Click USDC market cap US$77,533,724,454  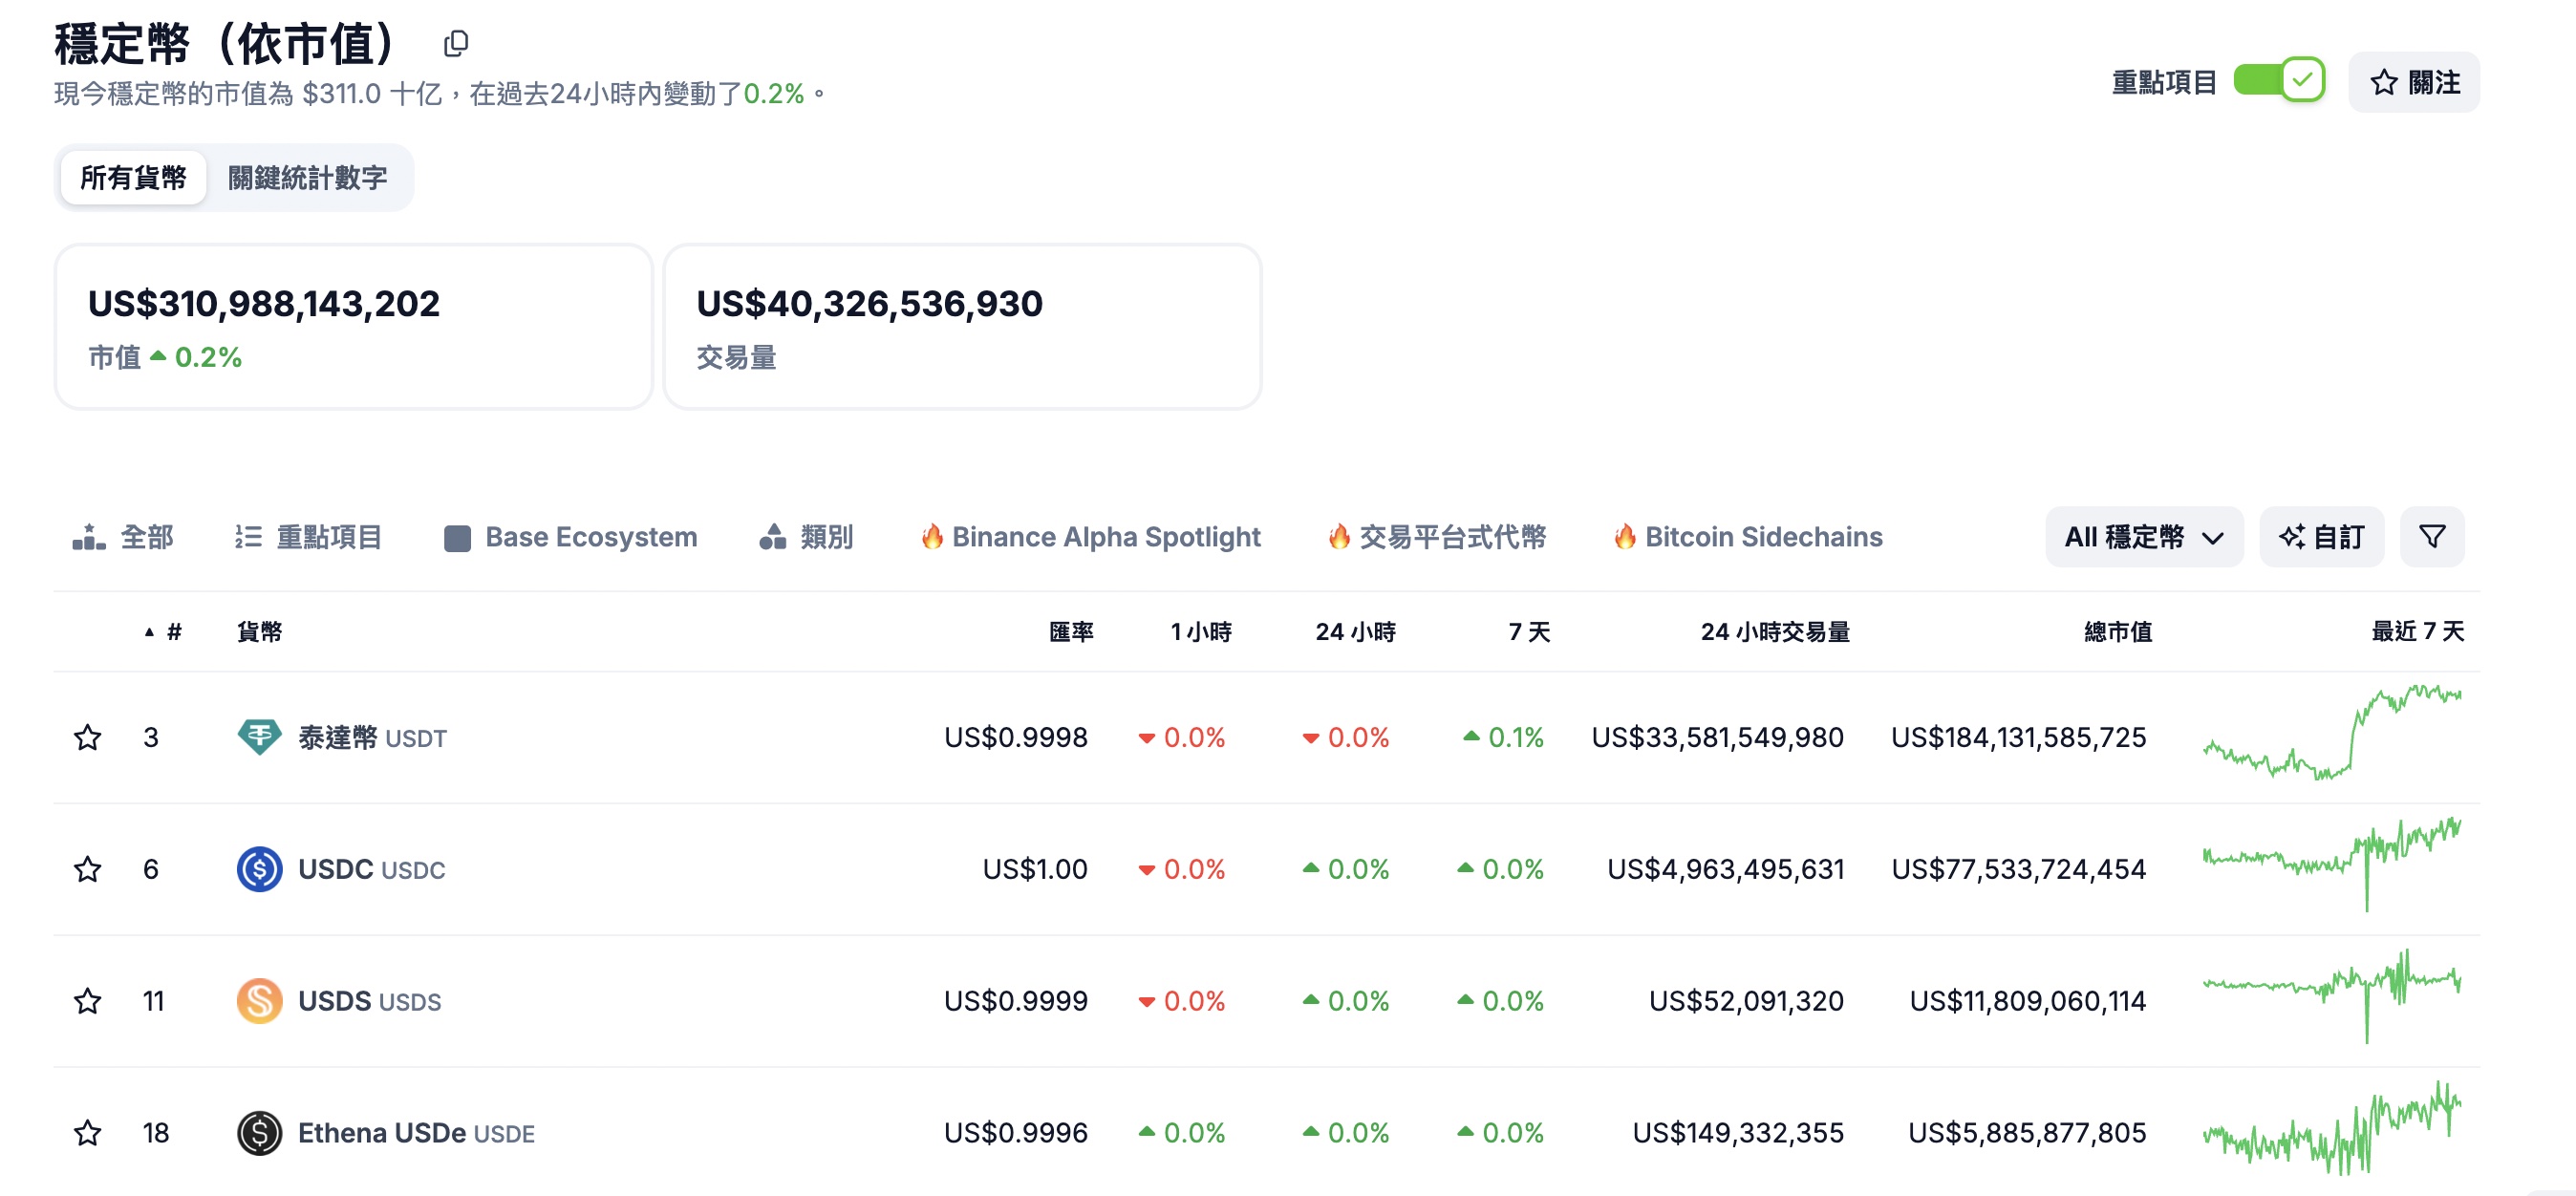[2018, 870]
